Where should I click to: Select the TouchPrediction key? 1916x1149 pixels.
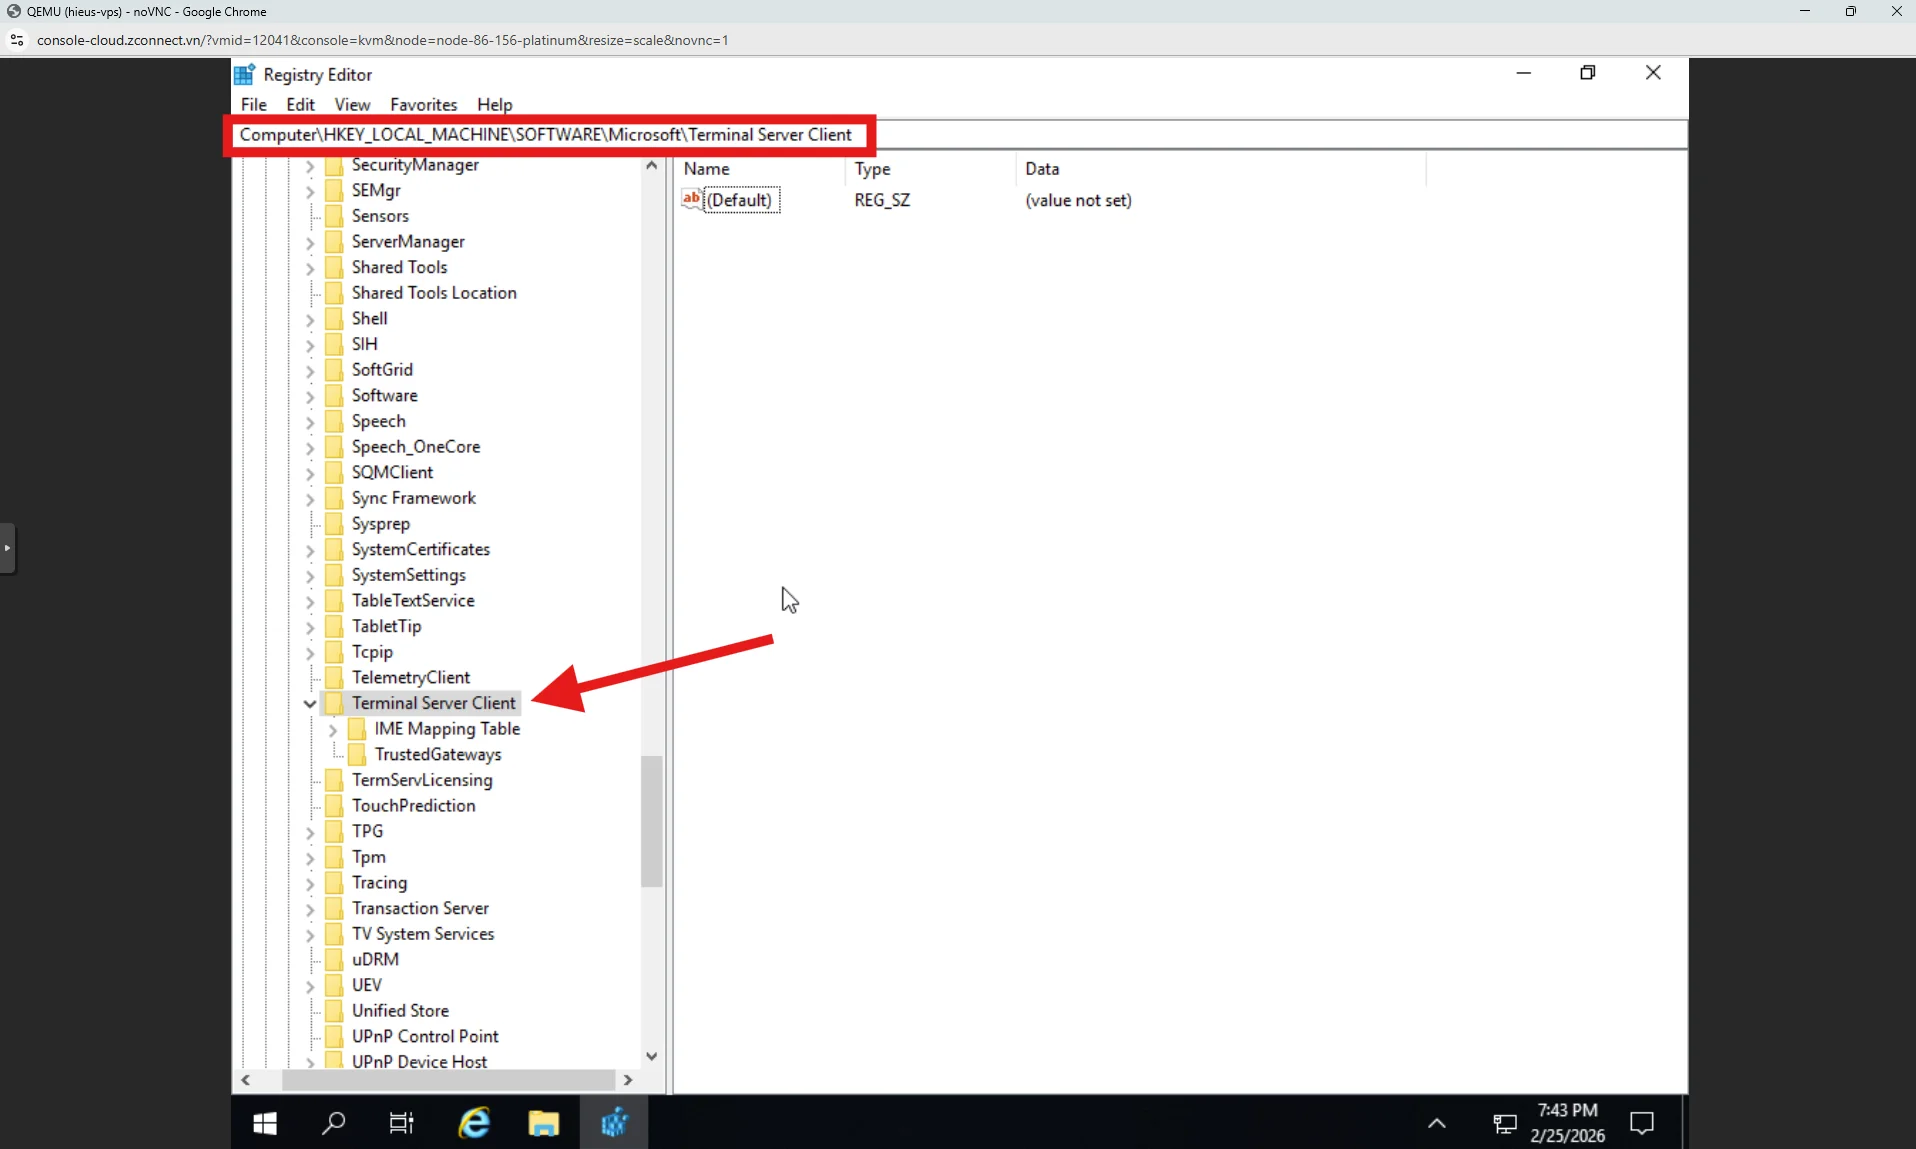[413, 805]
